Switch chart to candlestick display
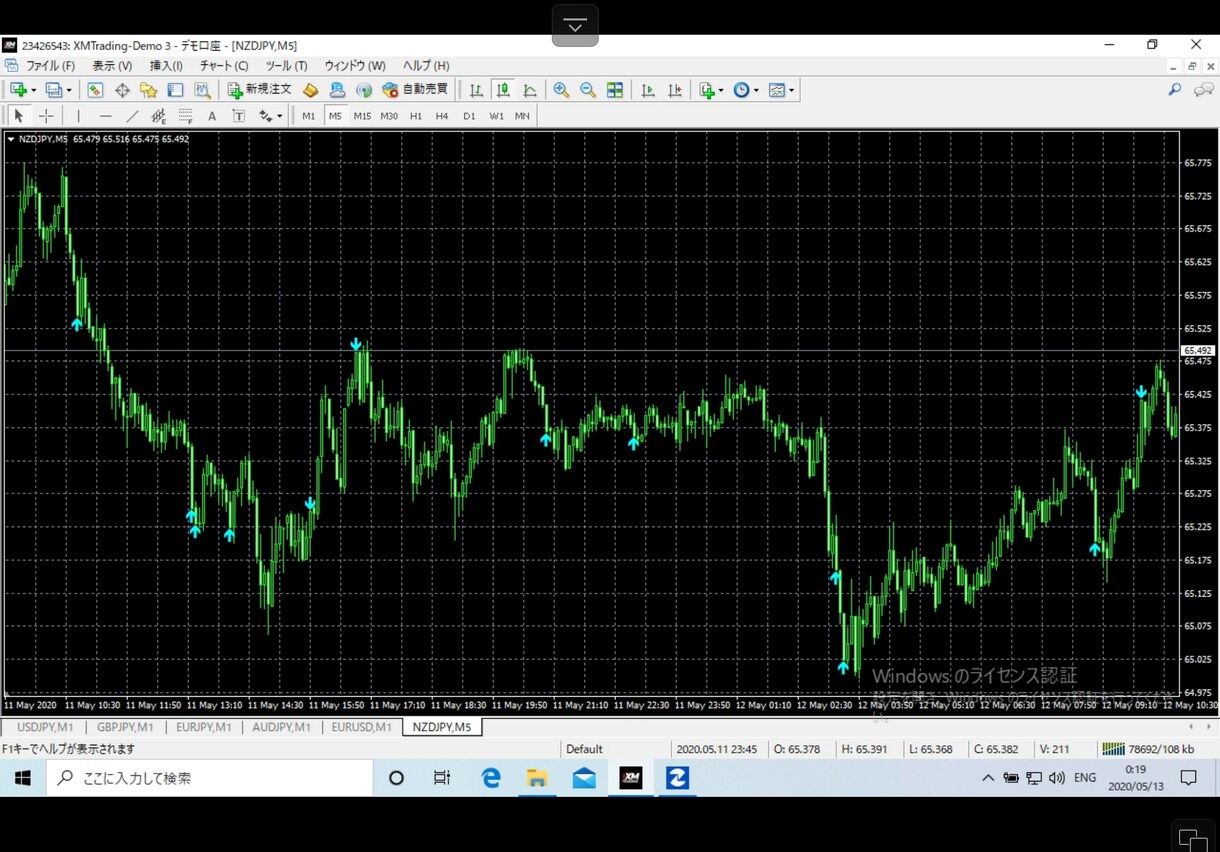1220x852 pixels. coord(503,90)
